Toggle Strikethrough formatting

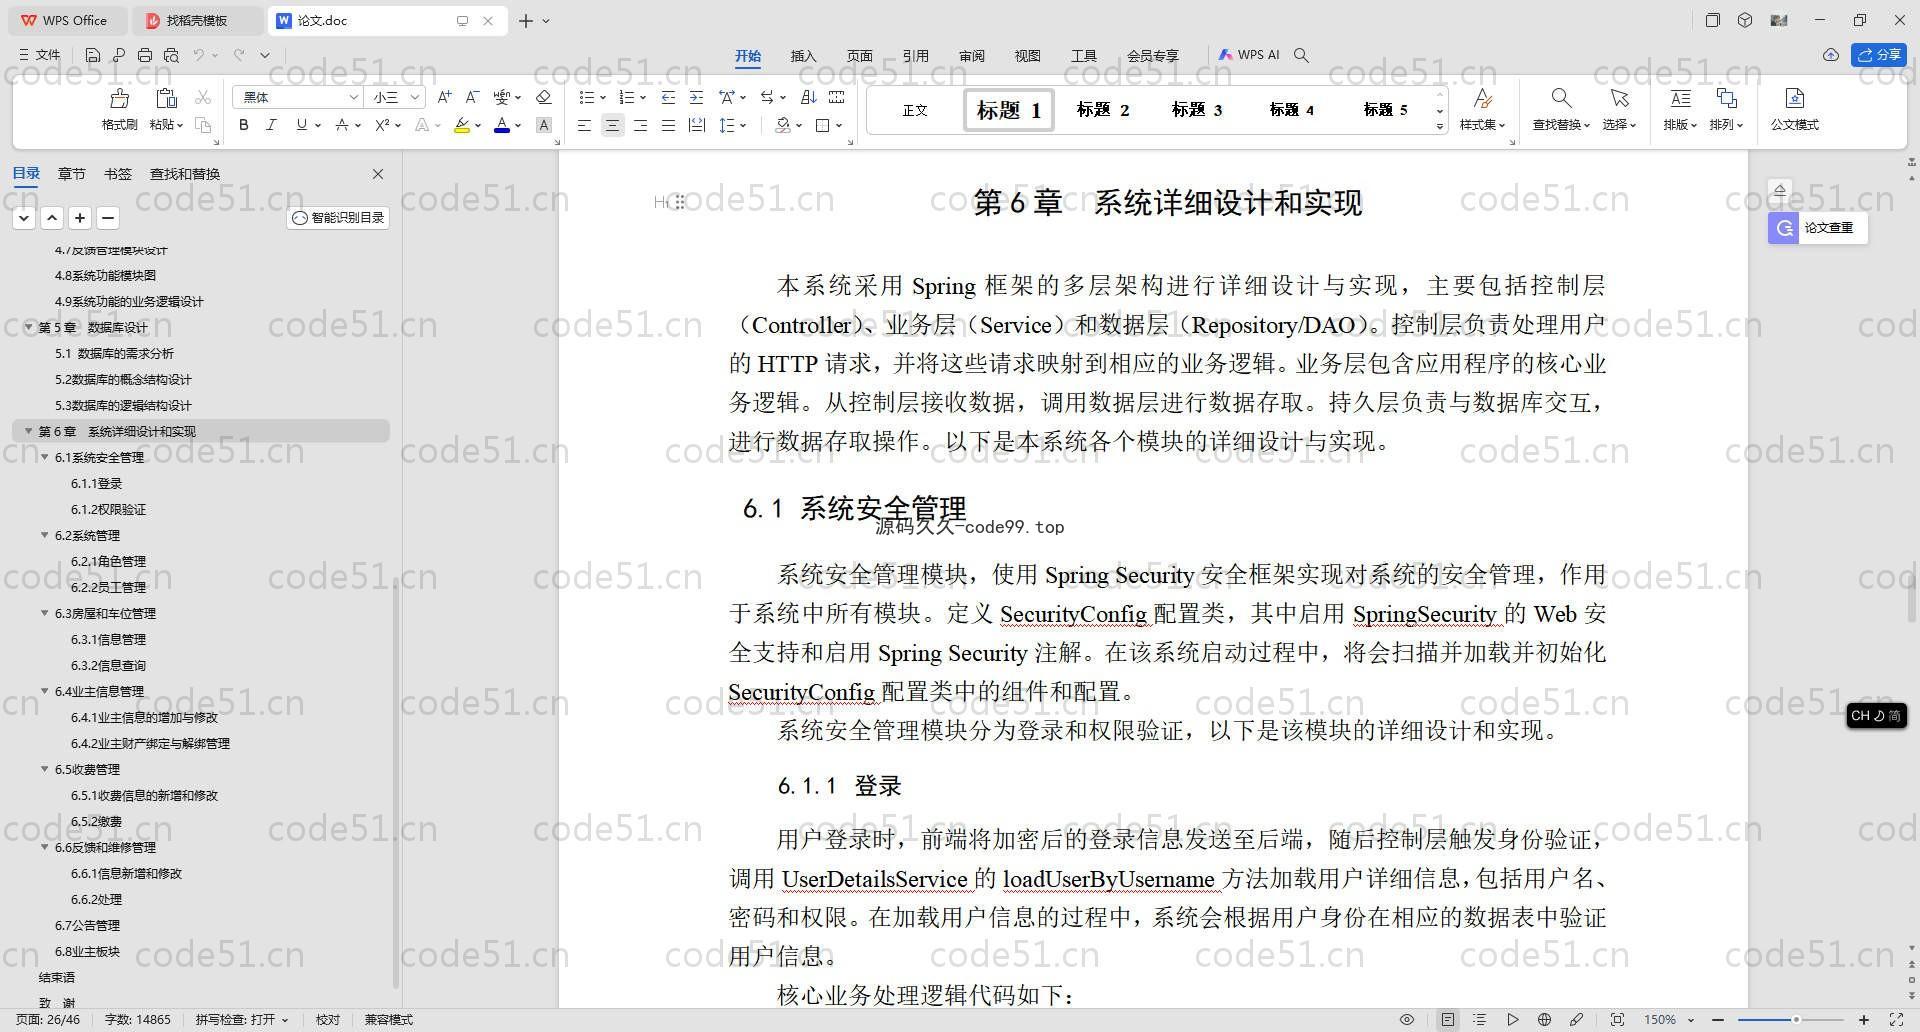pos(342,125)
